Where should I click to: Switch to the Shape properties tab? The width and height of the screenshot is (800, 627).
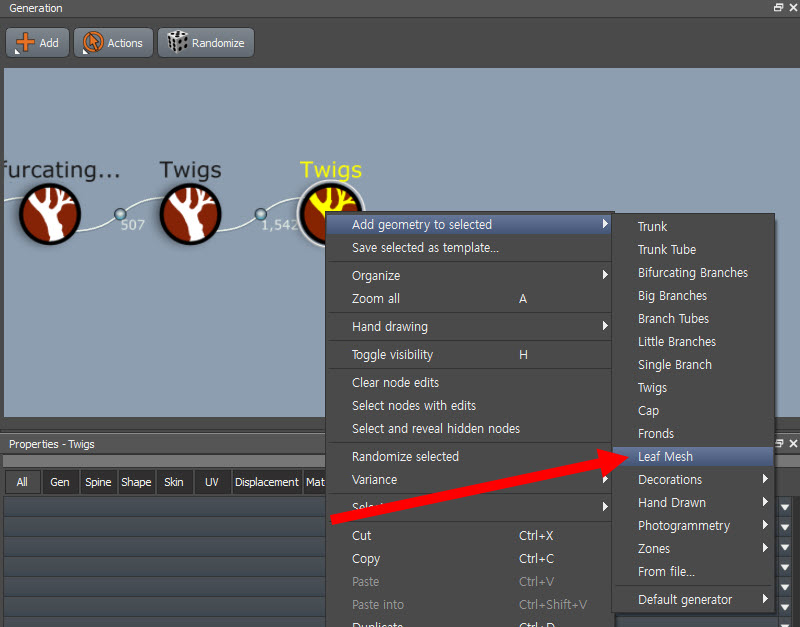[136, 482]
